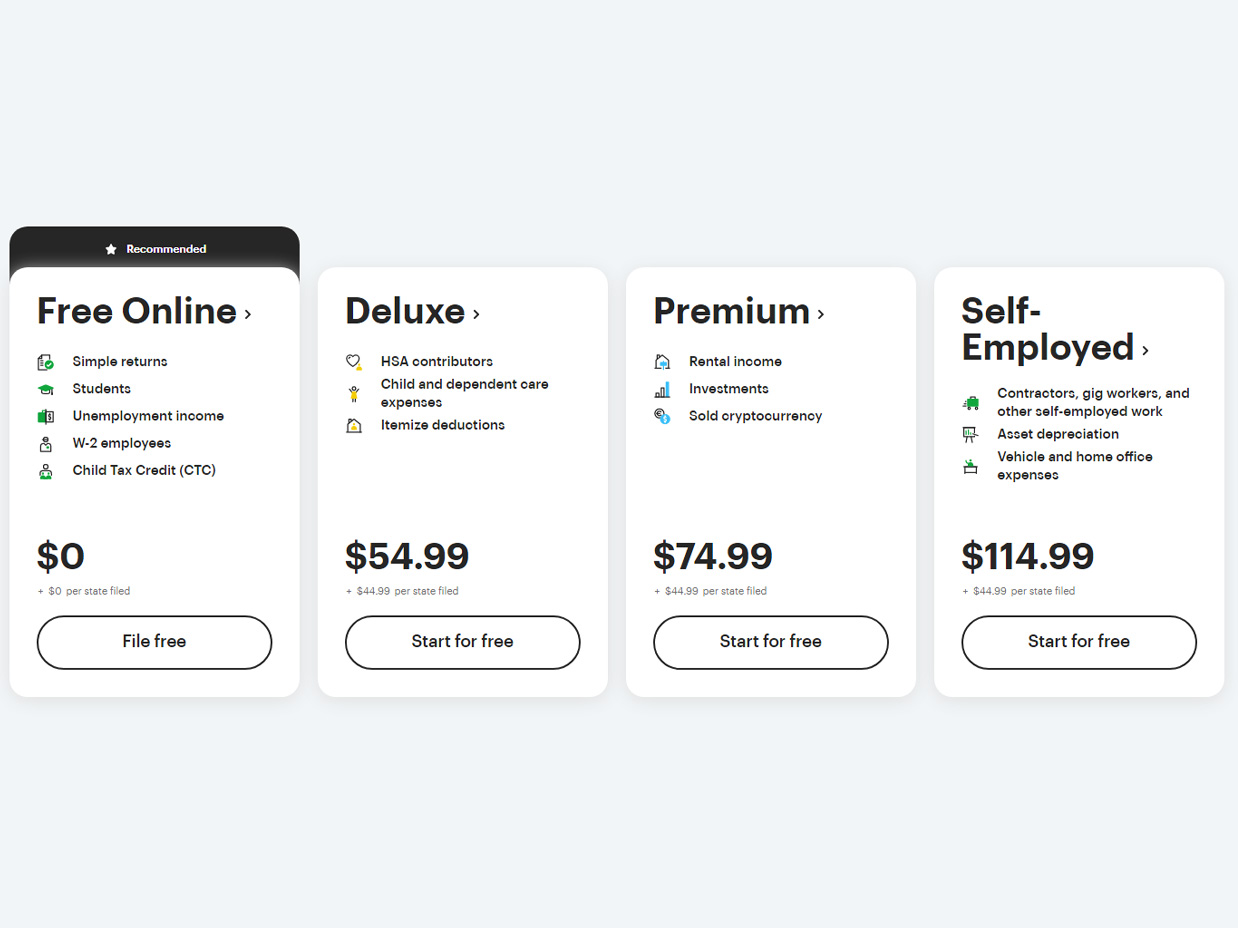Click the Investments bar chart icon
Viewport: 1238px width, 928px height.
tap(661, 389)
